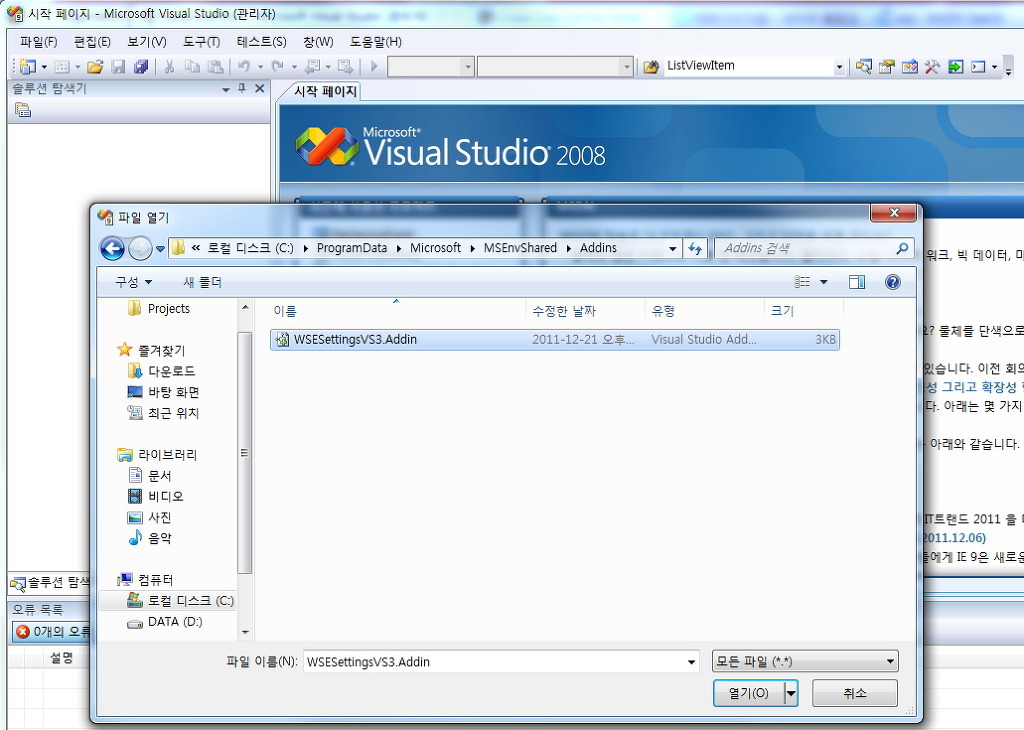1024x730 pixels.
Task: Open the Object Browser toolbar icon
Action: (910, 66)
